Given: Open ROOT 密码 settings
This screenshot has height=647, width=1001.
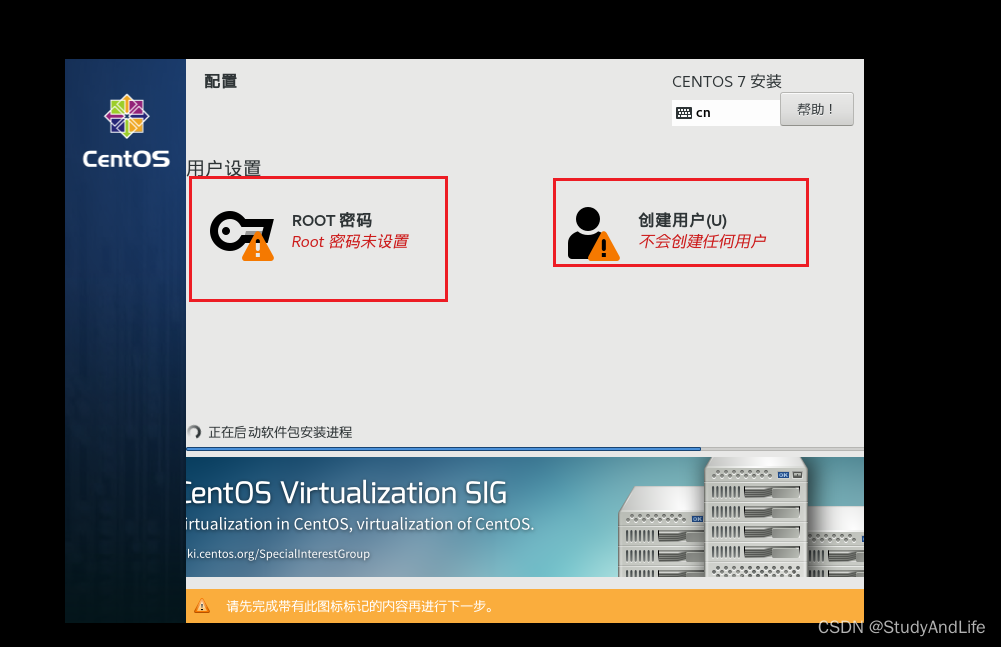Looking at the screenshot, I should (x=319, y=239).
